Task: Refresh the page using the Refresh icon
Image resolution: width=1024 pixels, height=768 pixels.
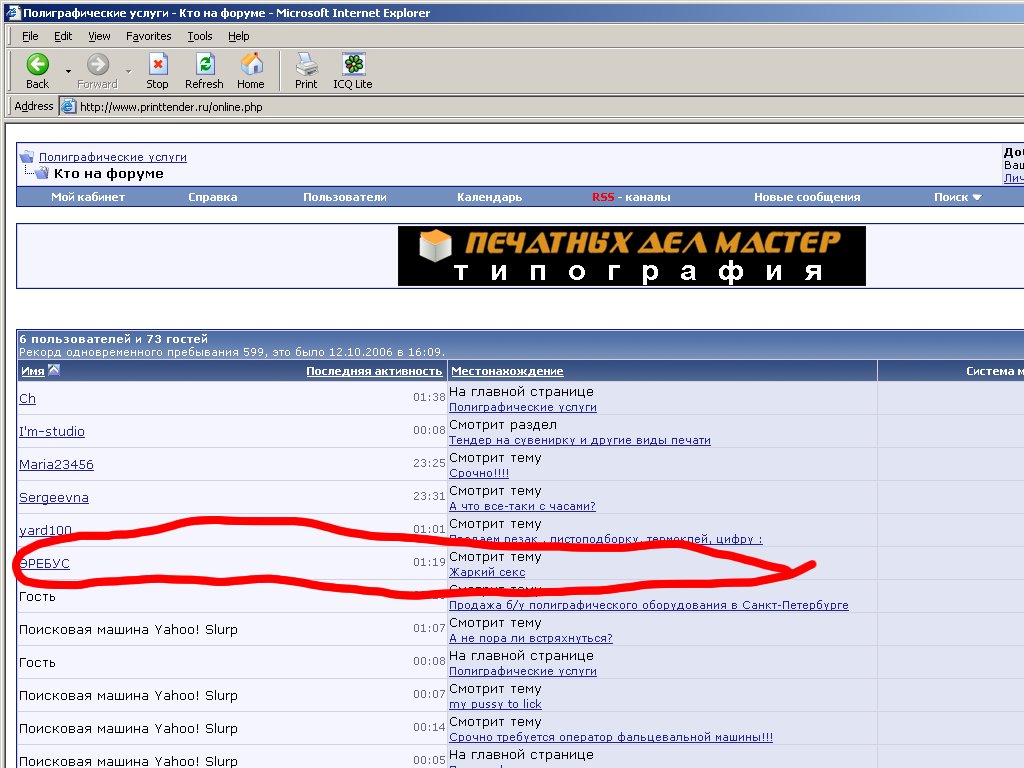Action: pos(204,65)
